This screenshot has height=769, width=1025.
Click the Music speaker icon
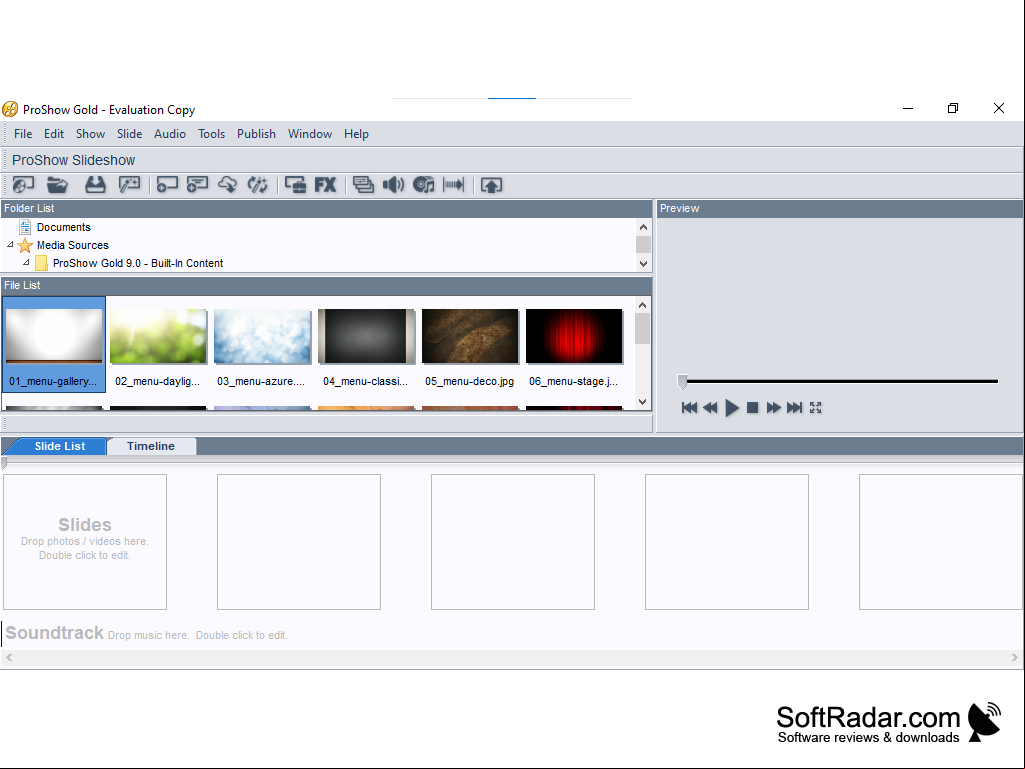tap(393, 185)
